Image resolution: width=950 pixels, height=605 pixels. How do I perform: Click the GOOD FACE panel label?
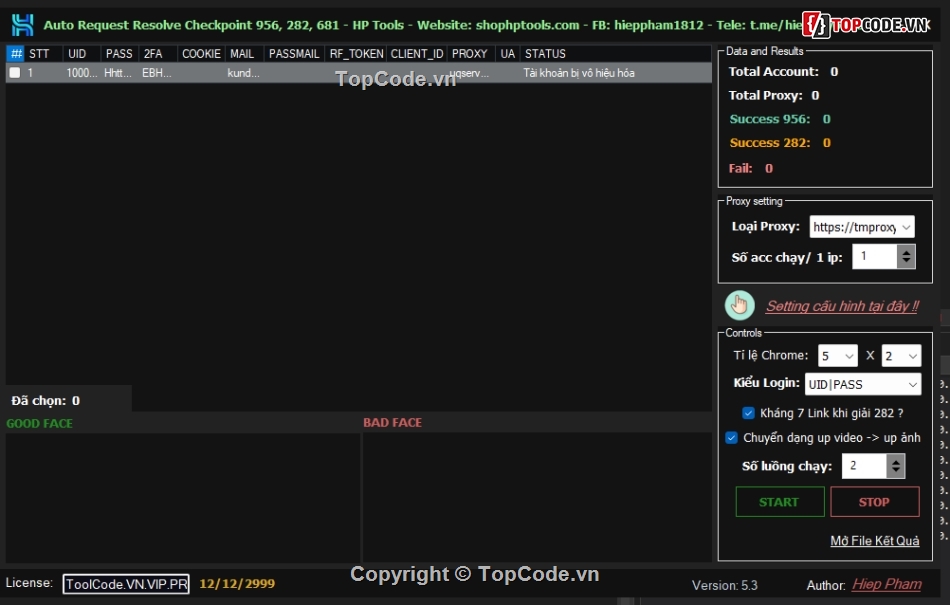pos(39,423)
